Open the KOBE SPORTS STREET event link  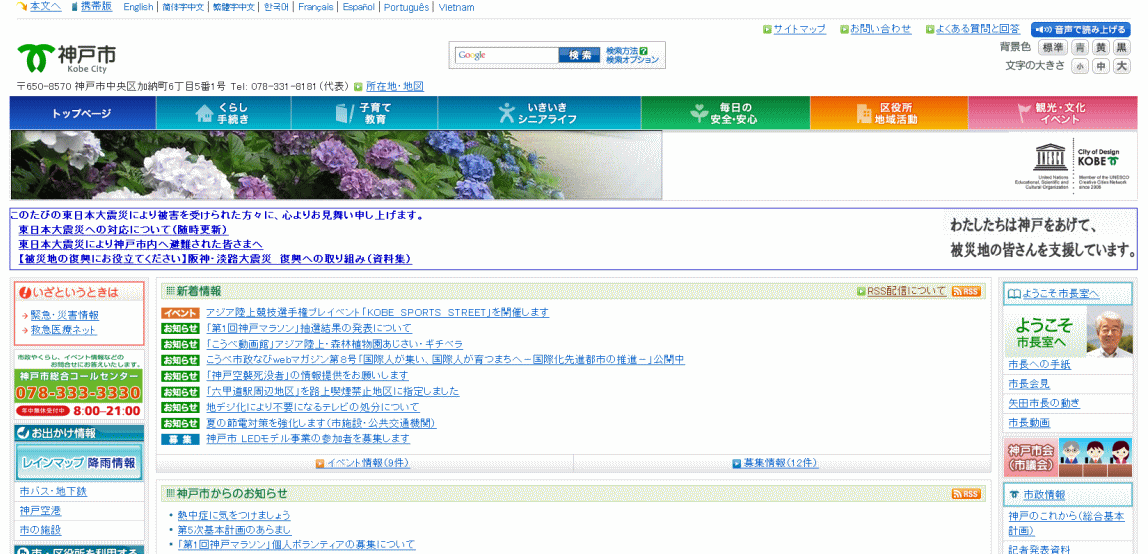[x=378, y=312]
